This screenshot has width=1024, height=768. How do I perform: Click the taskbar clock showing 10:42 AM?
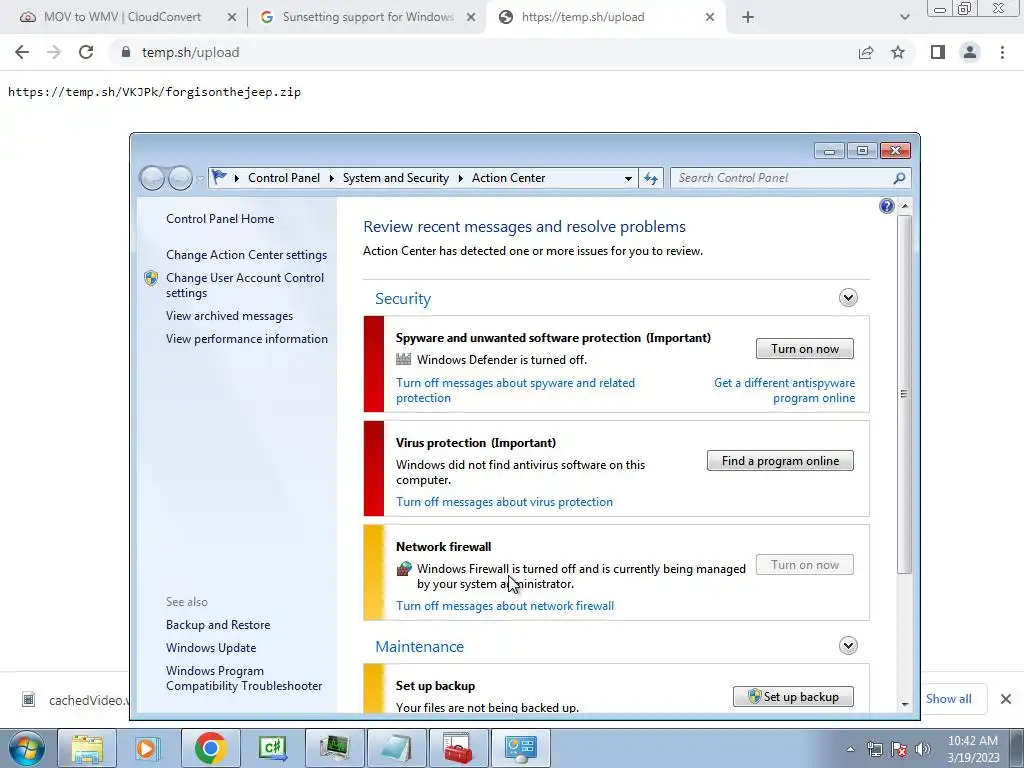[972, 749]
